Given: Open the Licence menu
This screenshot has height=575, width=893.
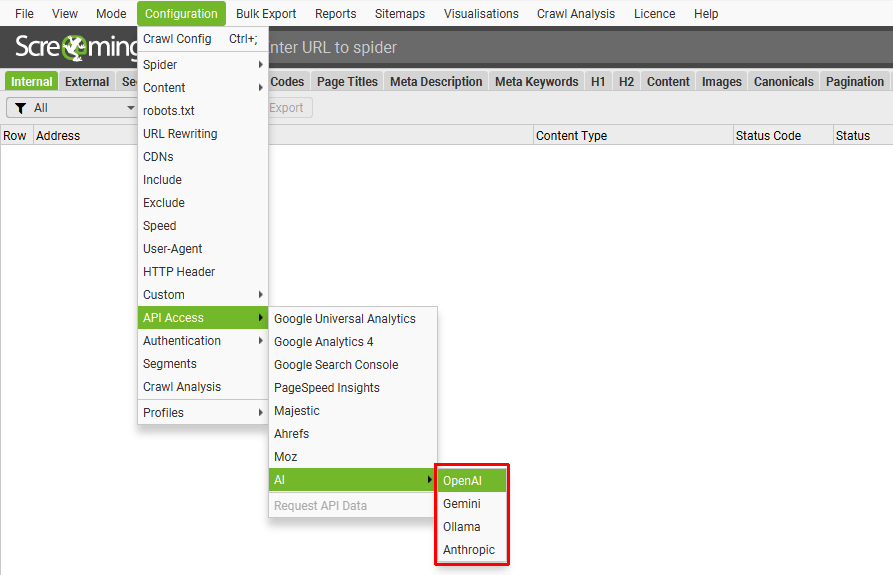Looking at the screenshot, I should [654, 14].
